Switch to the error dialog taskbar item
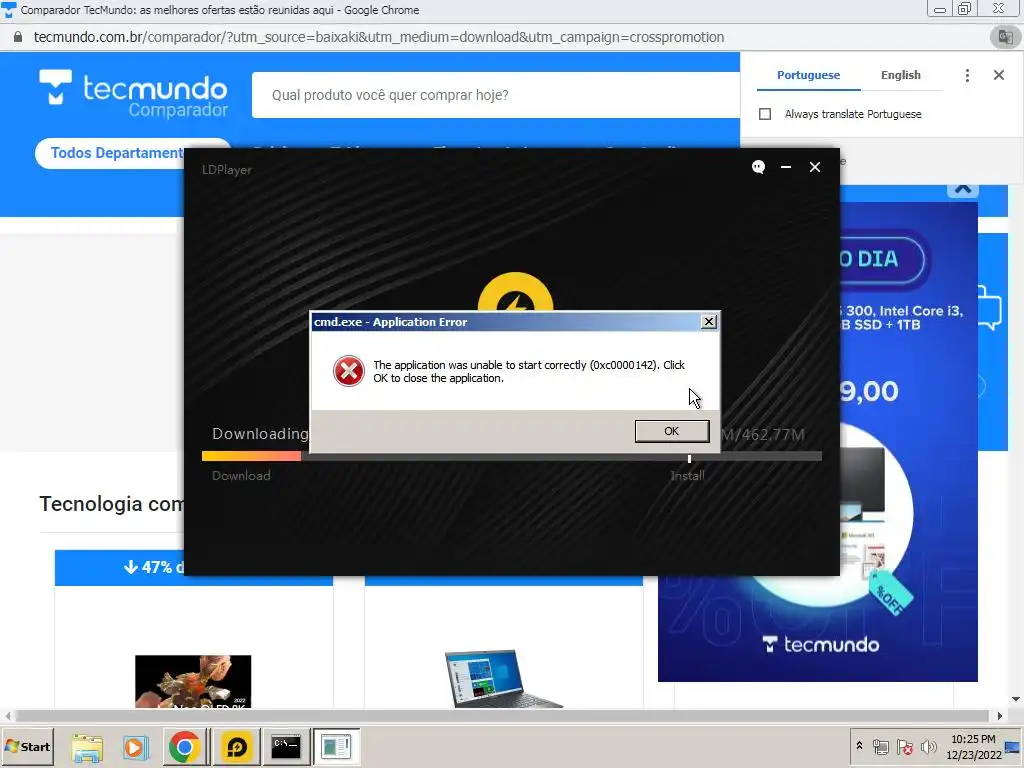This screenshot has width=1024, height=768. coord(336,747)
